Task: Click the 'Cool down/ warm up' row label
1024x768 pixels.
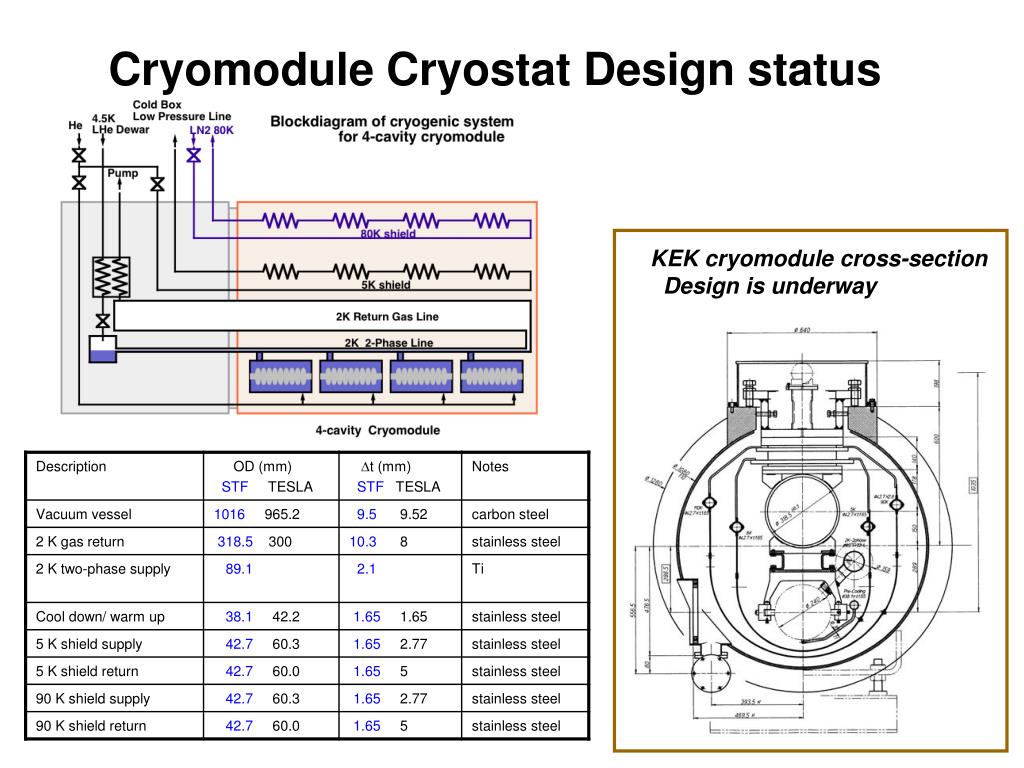Action: point(101,616)
